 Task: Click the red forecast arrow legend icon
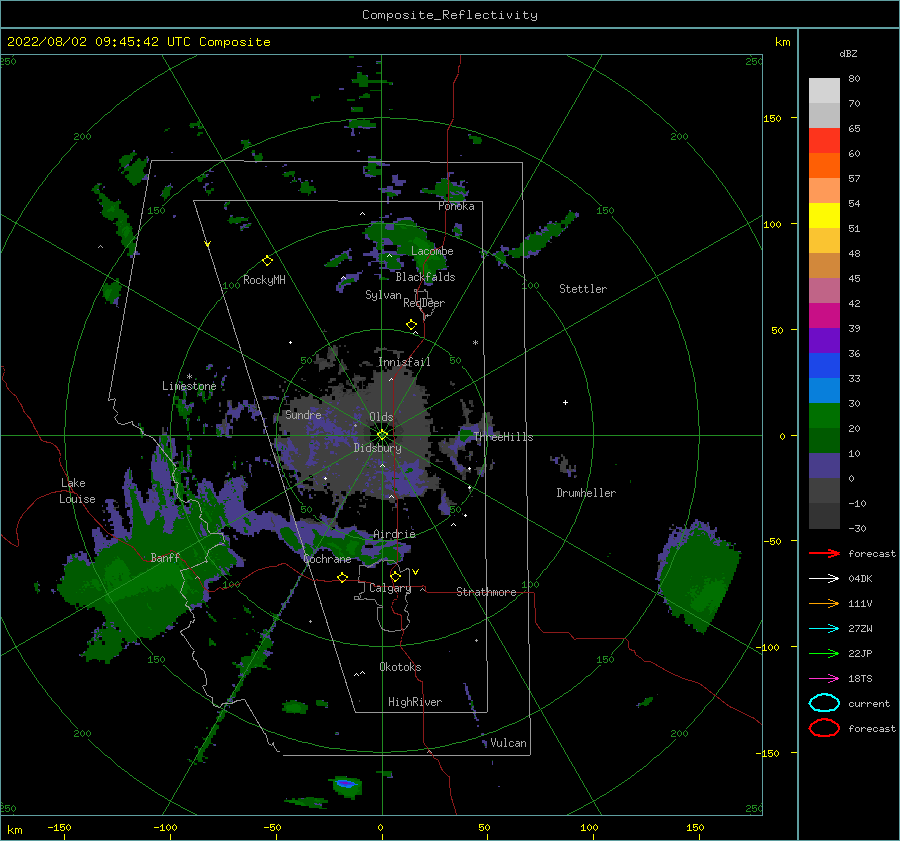[824, 553]
